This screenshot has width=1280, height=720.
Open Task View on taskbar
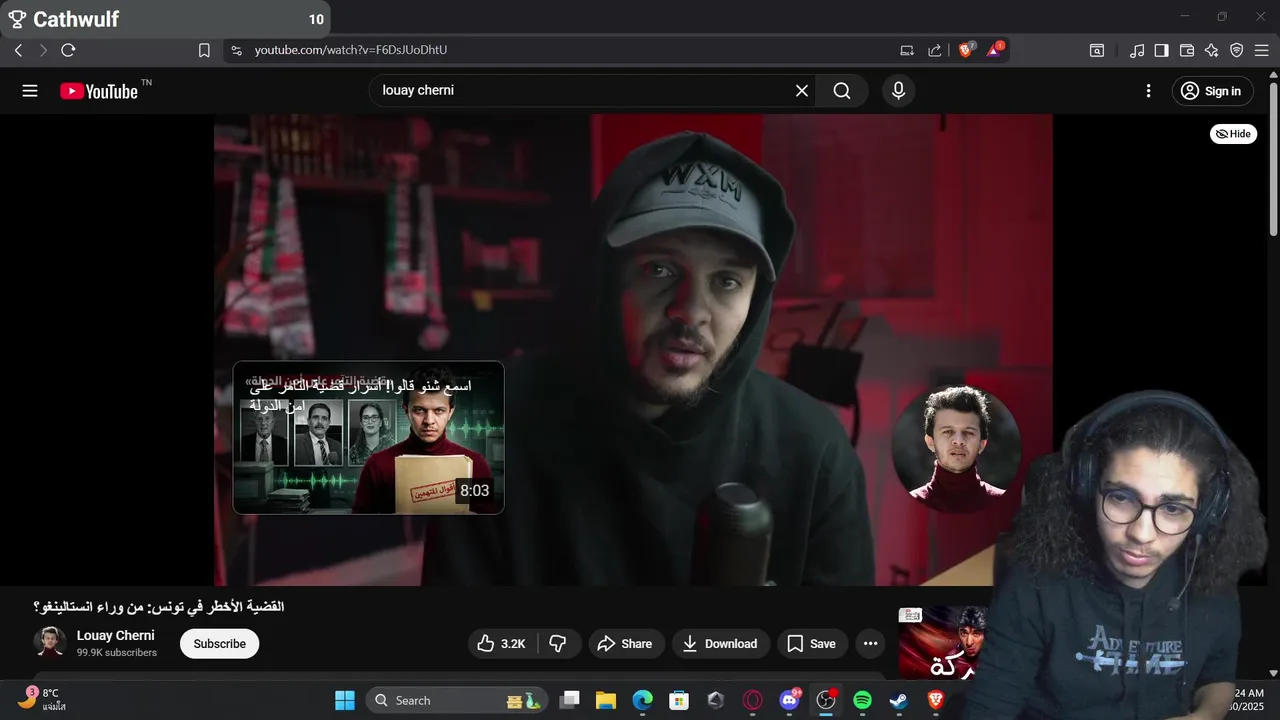[570, 700]
